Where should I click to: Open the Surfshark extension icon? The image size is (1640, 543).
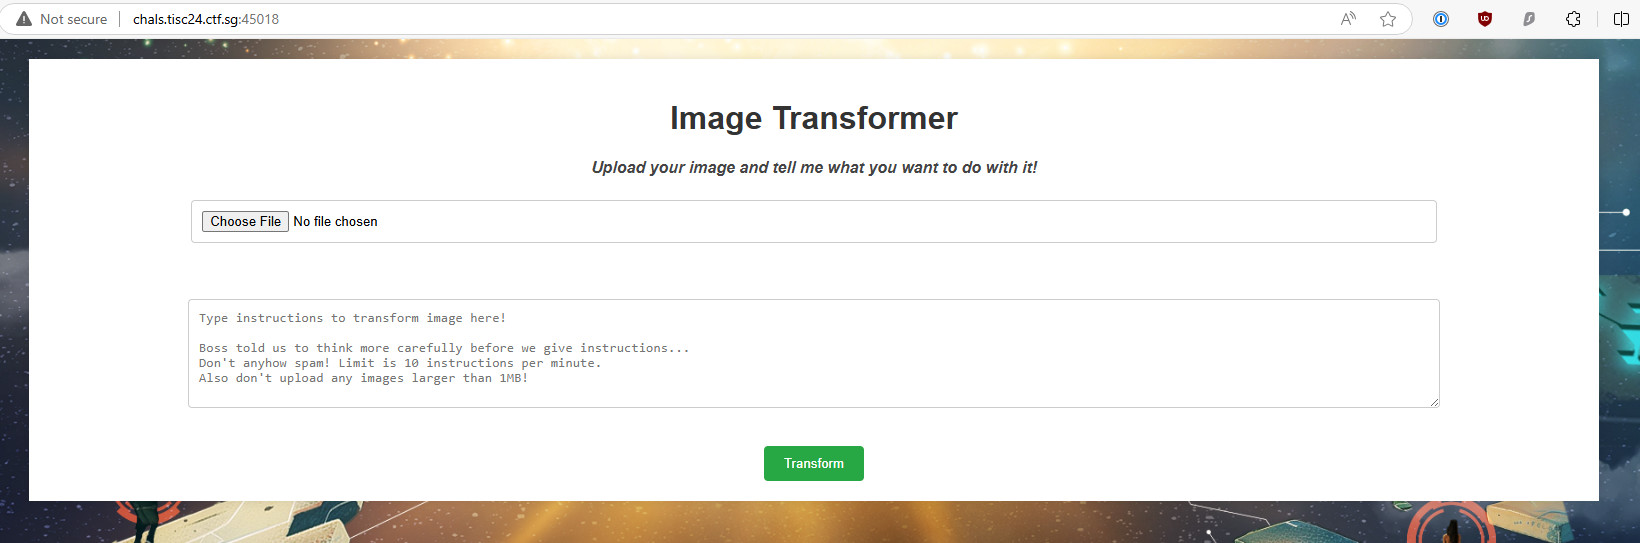click(x=1529, y=19)
